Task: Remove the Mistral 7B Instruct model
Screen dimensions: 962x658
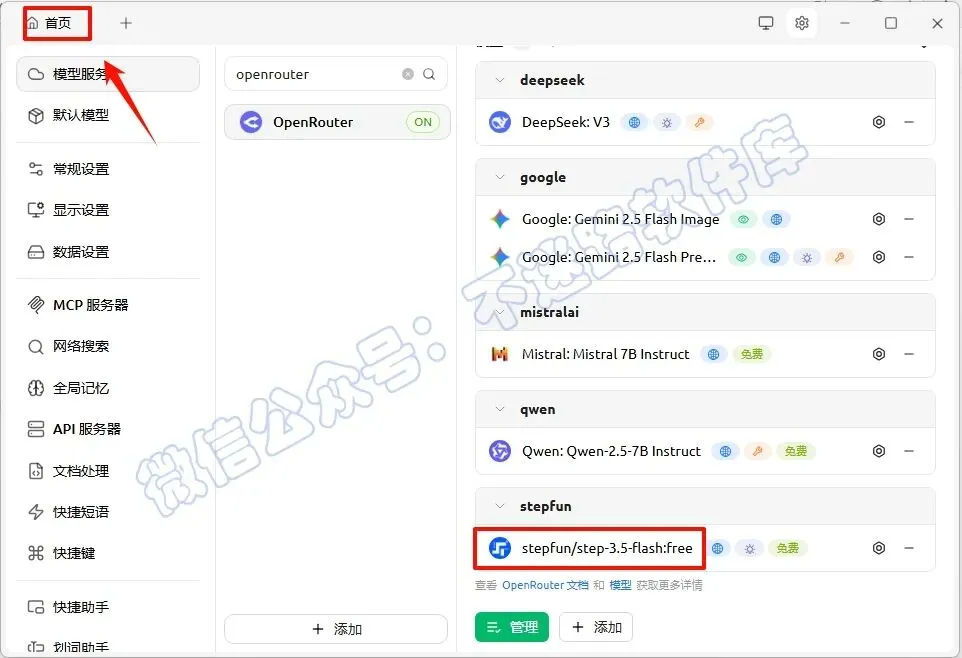Action: [x=909, y=354]
